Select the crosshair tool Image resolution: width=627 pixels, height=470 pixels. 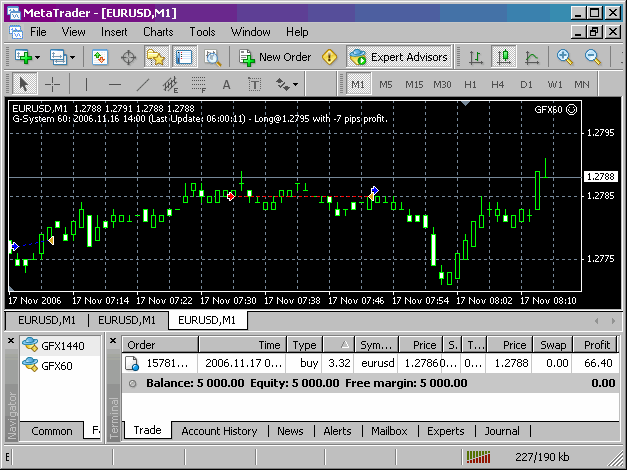point(52,84)
